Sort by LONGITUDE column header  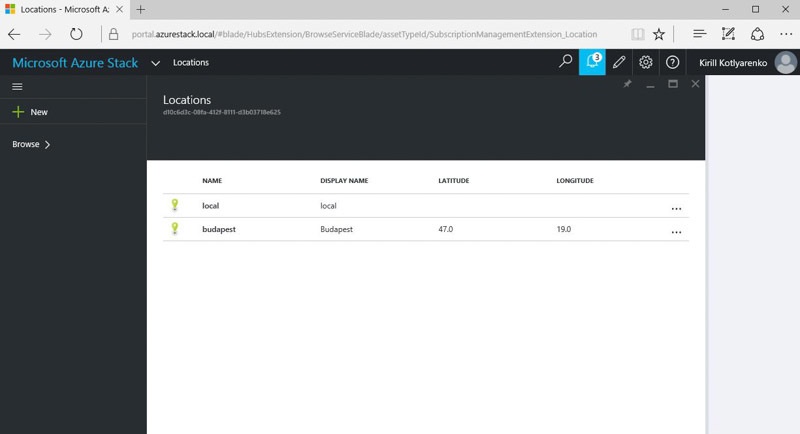(575, 181)
